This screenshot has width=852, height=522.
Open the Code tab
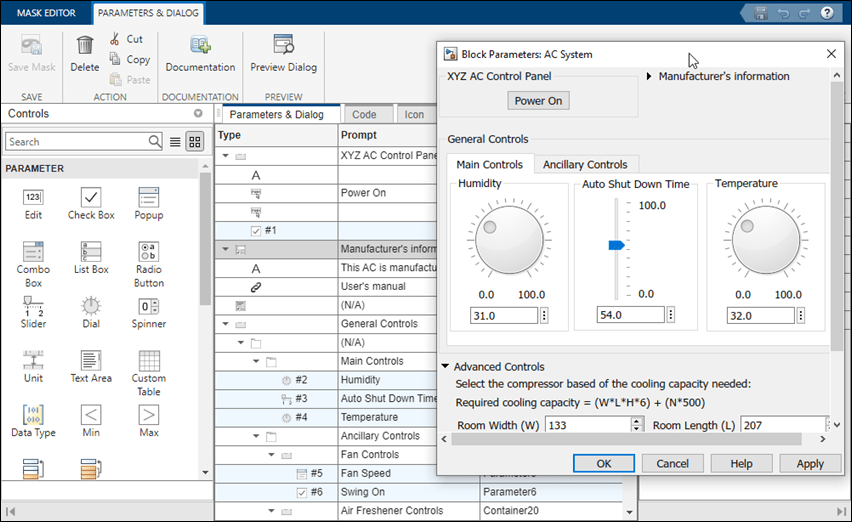(x=364, y=114)
